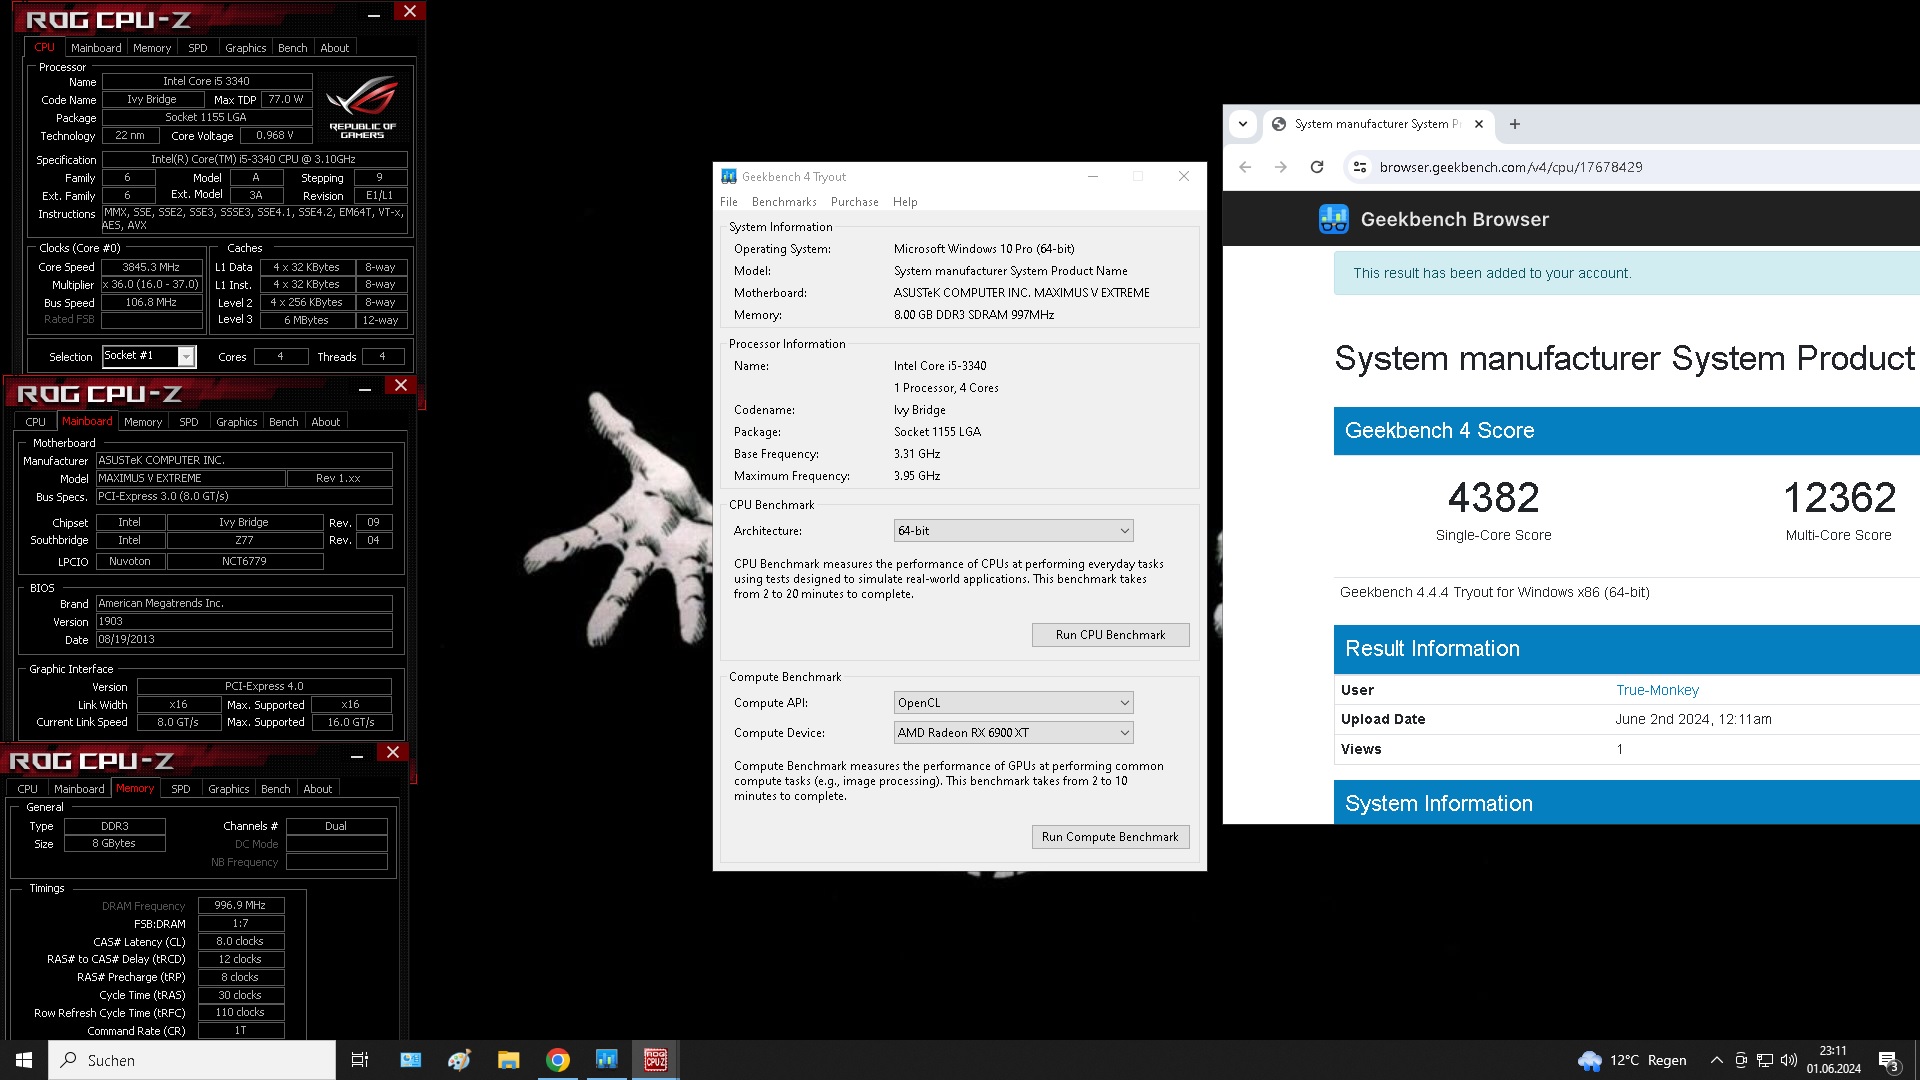1920x1080 pixels.
Task: Close the middle ROG CPU-Z Mainboard window
Action: (x=401, y=385)
